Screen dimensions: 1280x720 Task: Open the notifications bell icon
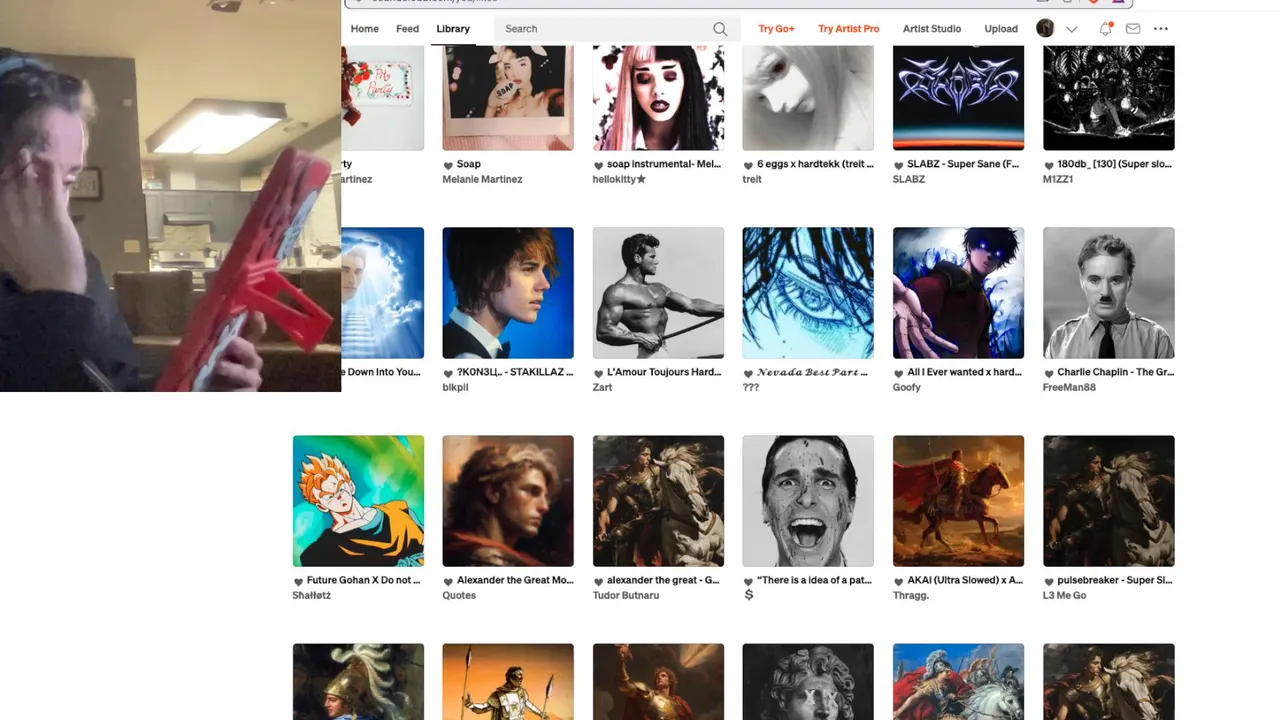pos(1105,29)
